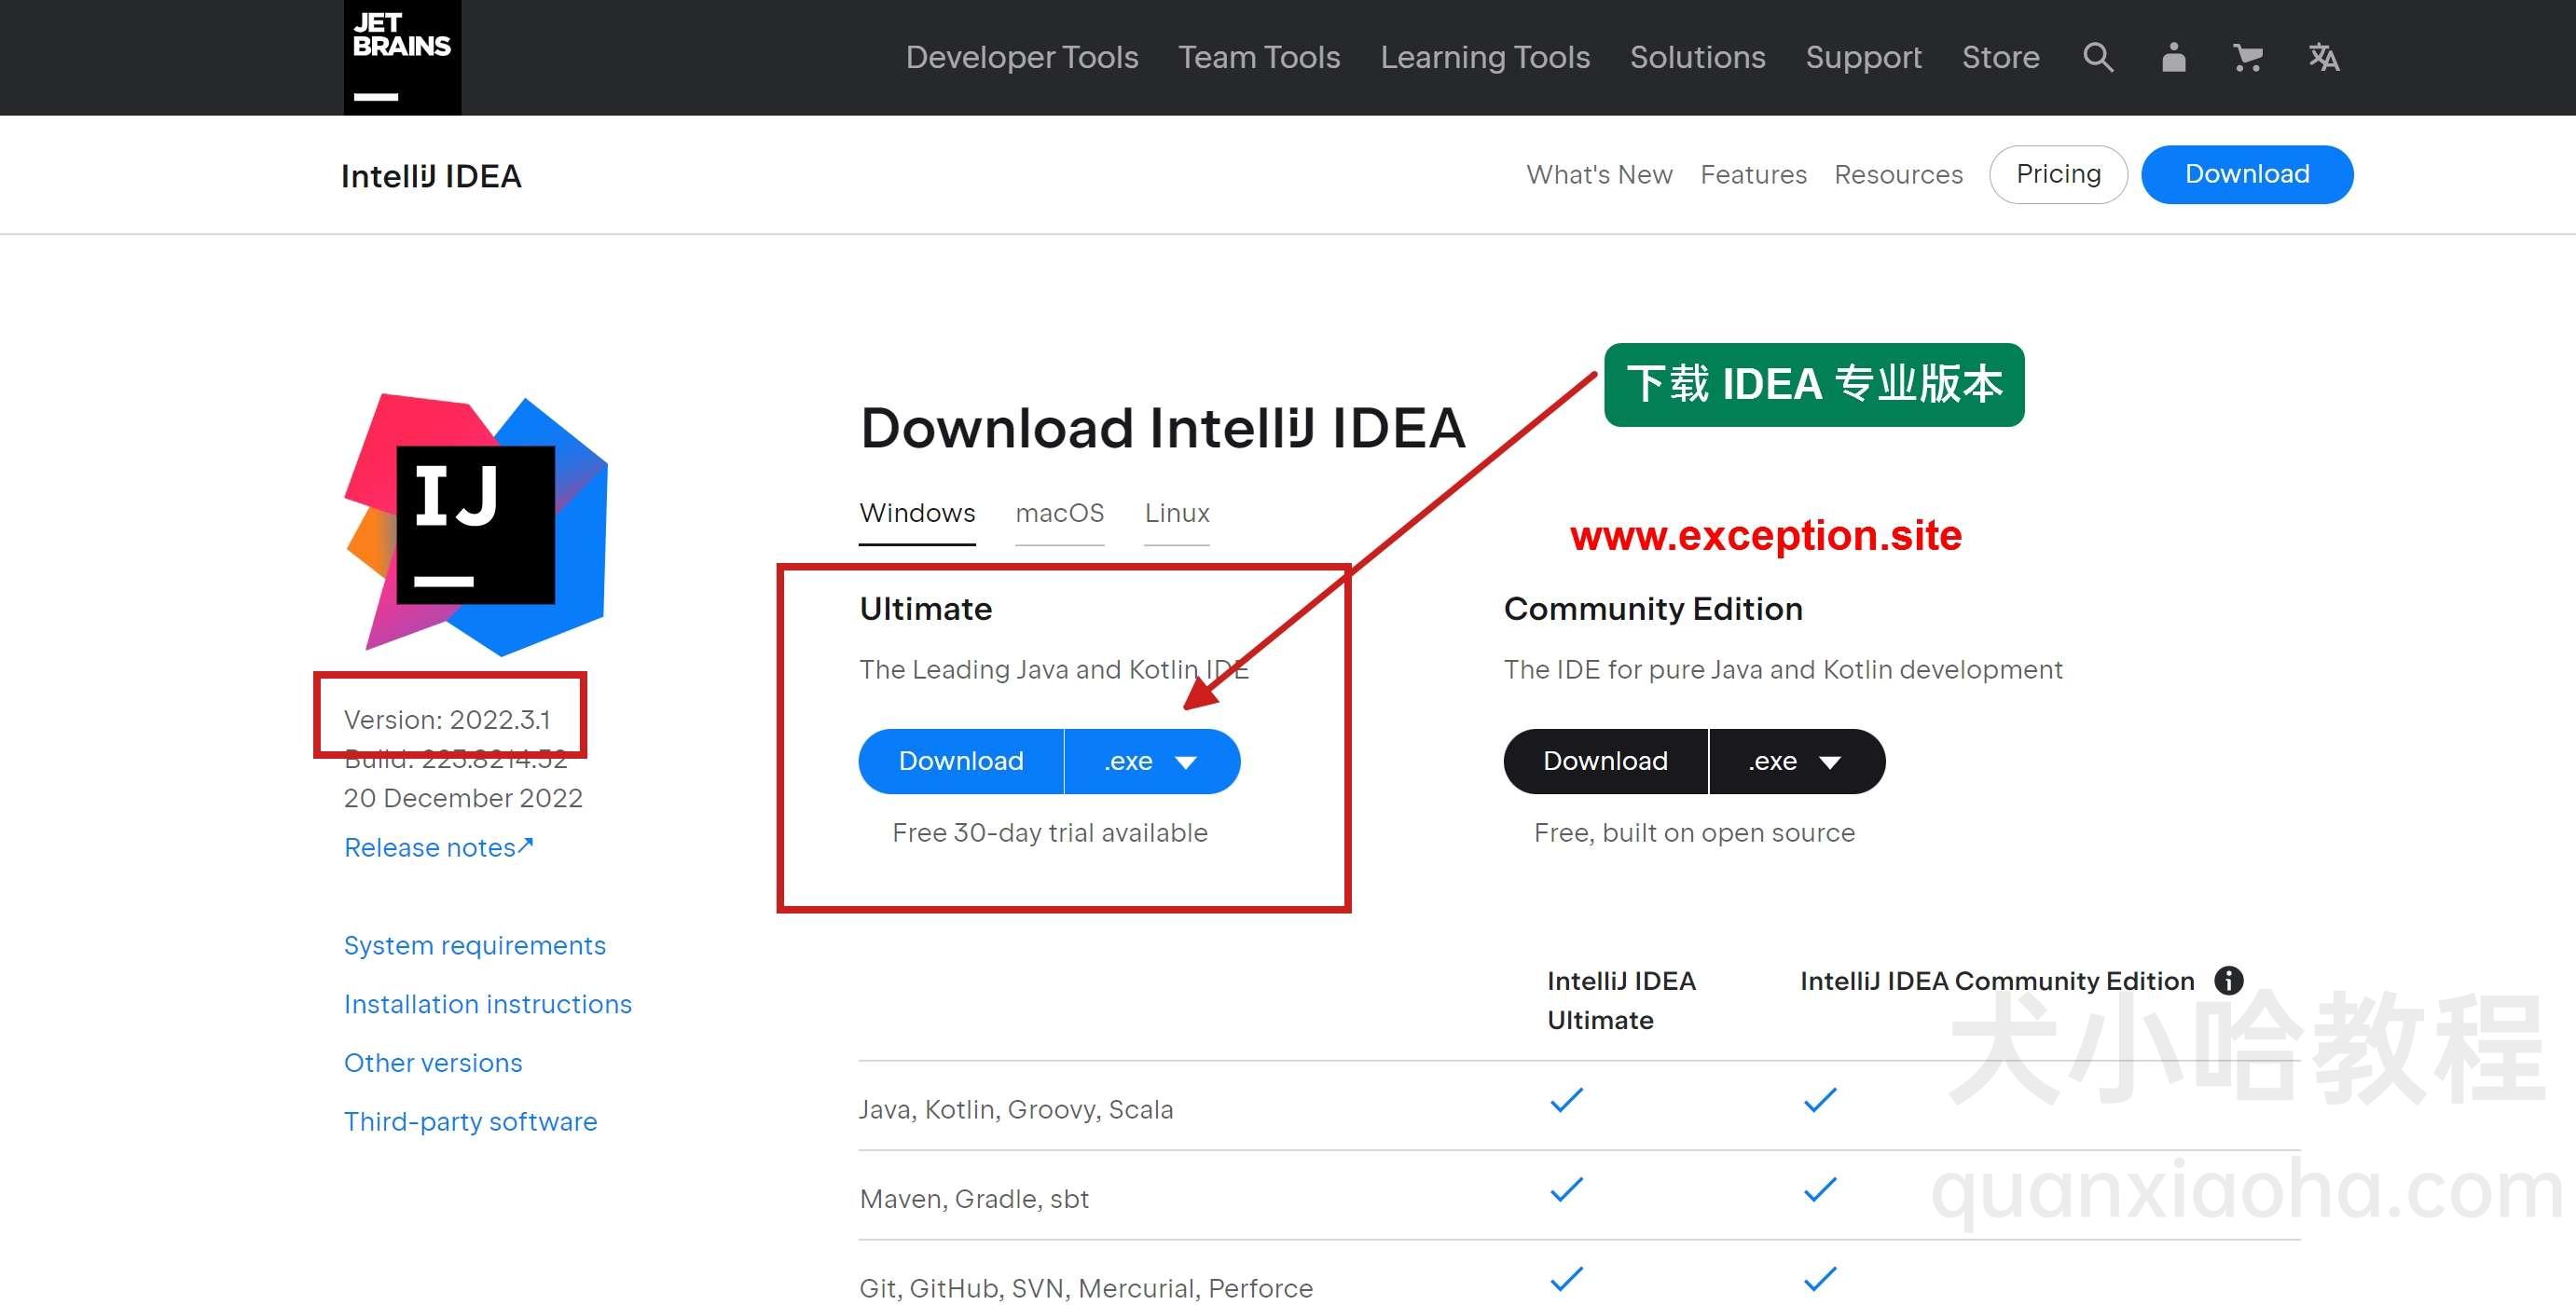The width and height of the screenshot is (2576, 1305).
Task: Click Ultimate checkmark in Maven, Gradle row
Action: (x=1566, y=1189)
